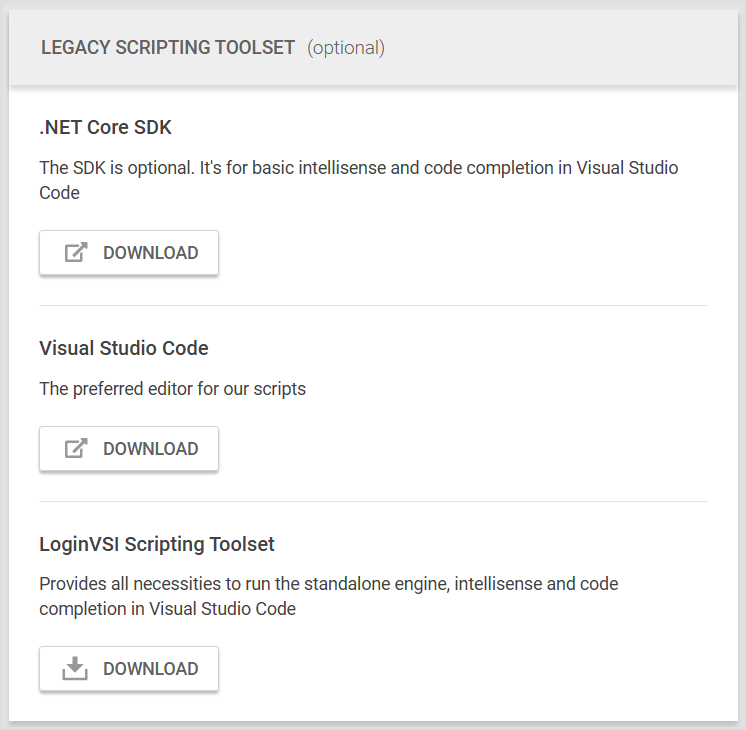The height and width of the screenshot is (730, 746).
Task: Download Visual Studio Code
Action: coord(129,449)
